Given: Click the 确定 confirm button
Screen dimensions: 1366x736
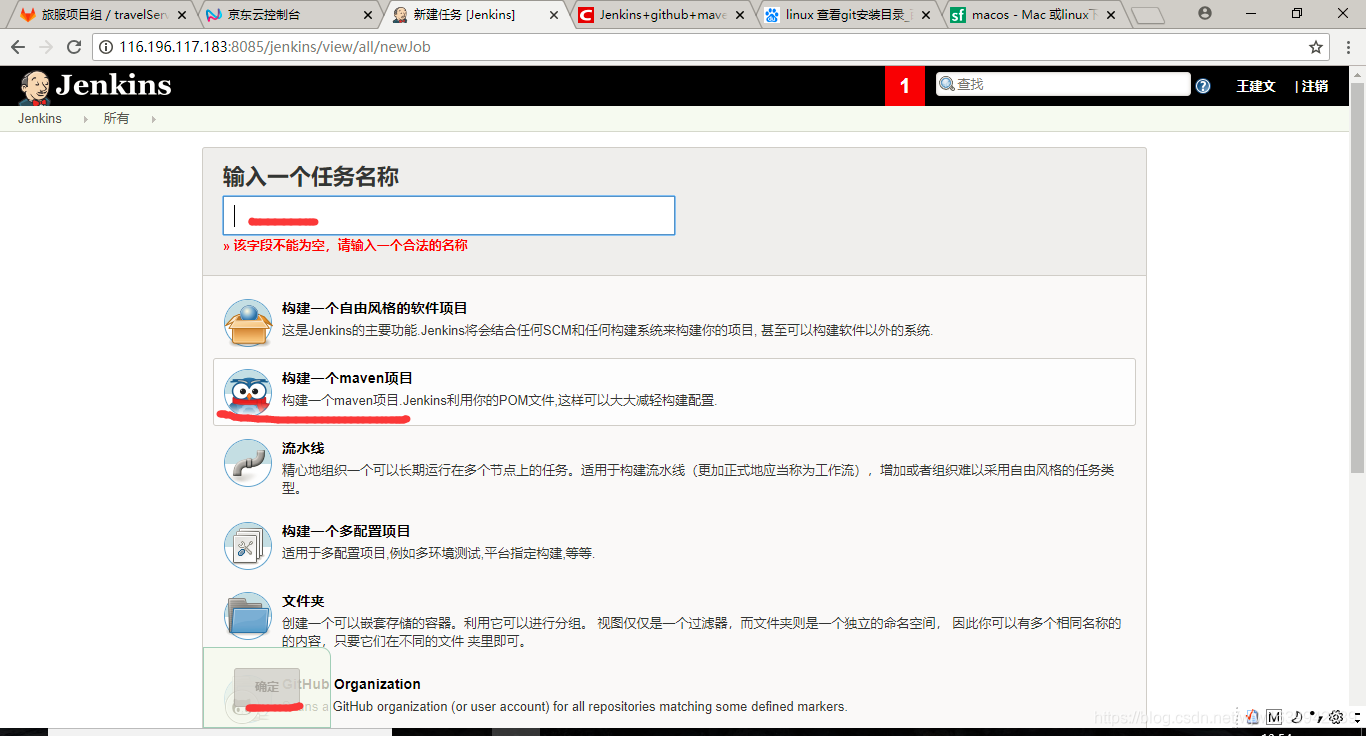Looking at the screenshot, I should click(x=267, y=686).
